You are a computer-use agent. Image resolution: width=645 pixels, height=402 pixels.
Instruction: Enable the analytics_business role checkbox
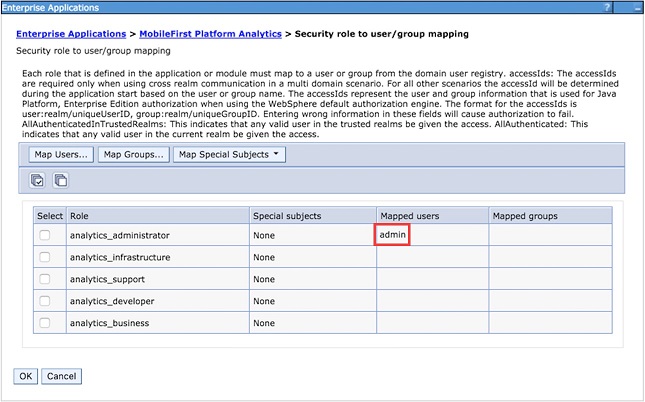point(44,323)
